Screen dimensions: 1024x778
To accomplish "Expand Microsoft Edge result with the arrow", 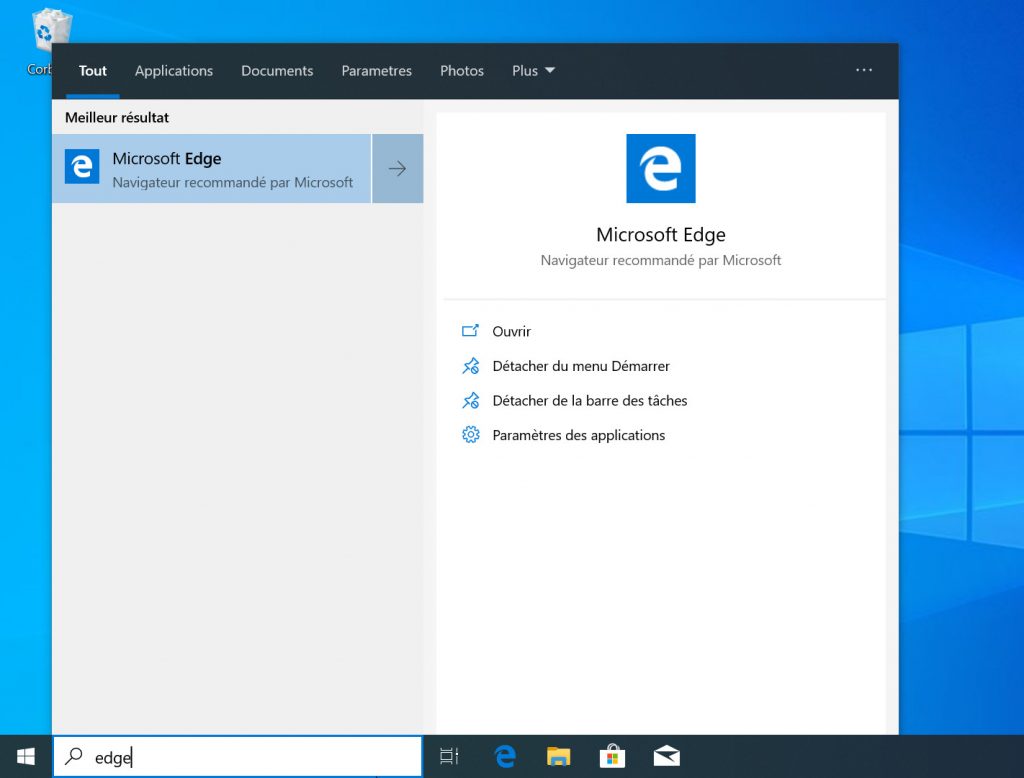I will (x=398, y=169).
